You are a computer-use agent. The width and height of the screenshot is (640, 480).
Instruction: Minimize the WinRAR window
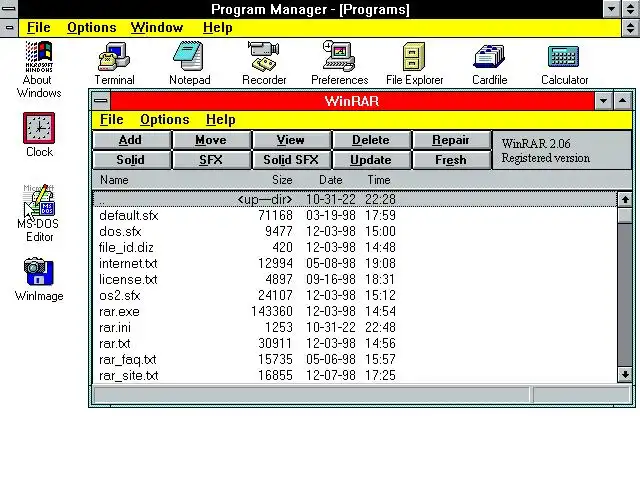pos(603,101)
